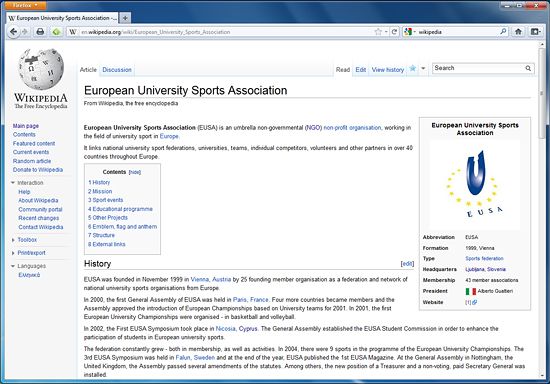Jump to 8 External links in Contents

tap(106, 244)
